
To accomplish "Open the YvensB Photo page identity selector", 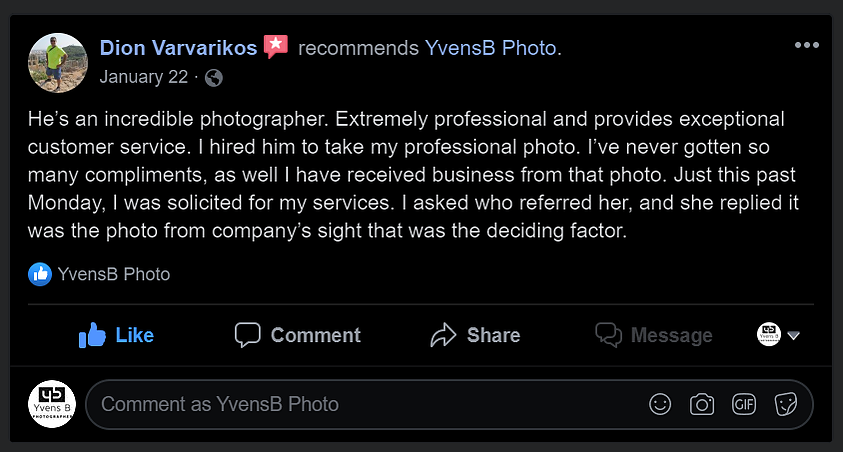I will [769, 334].
